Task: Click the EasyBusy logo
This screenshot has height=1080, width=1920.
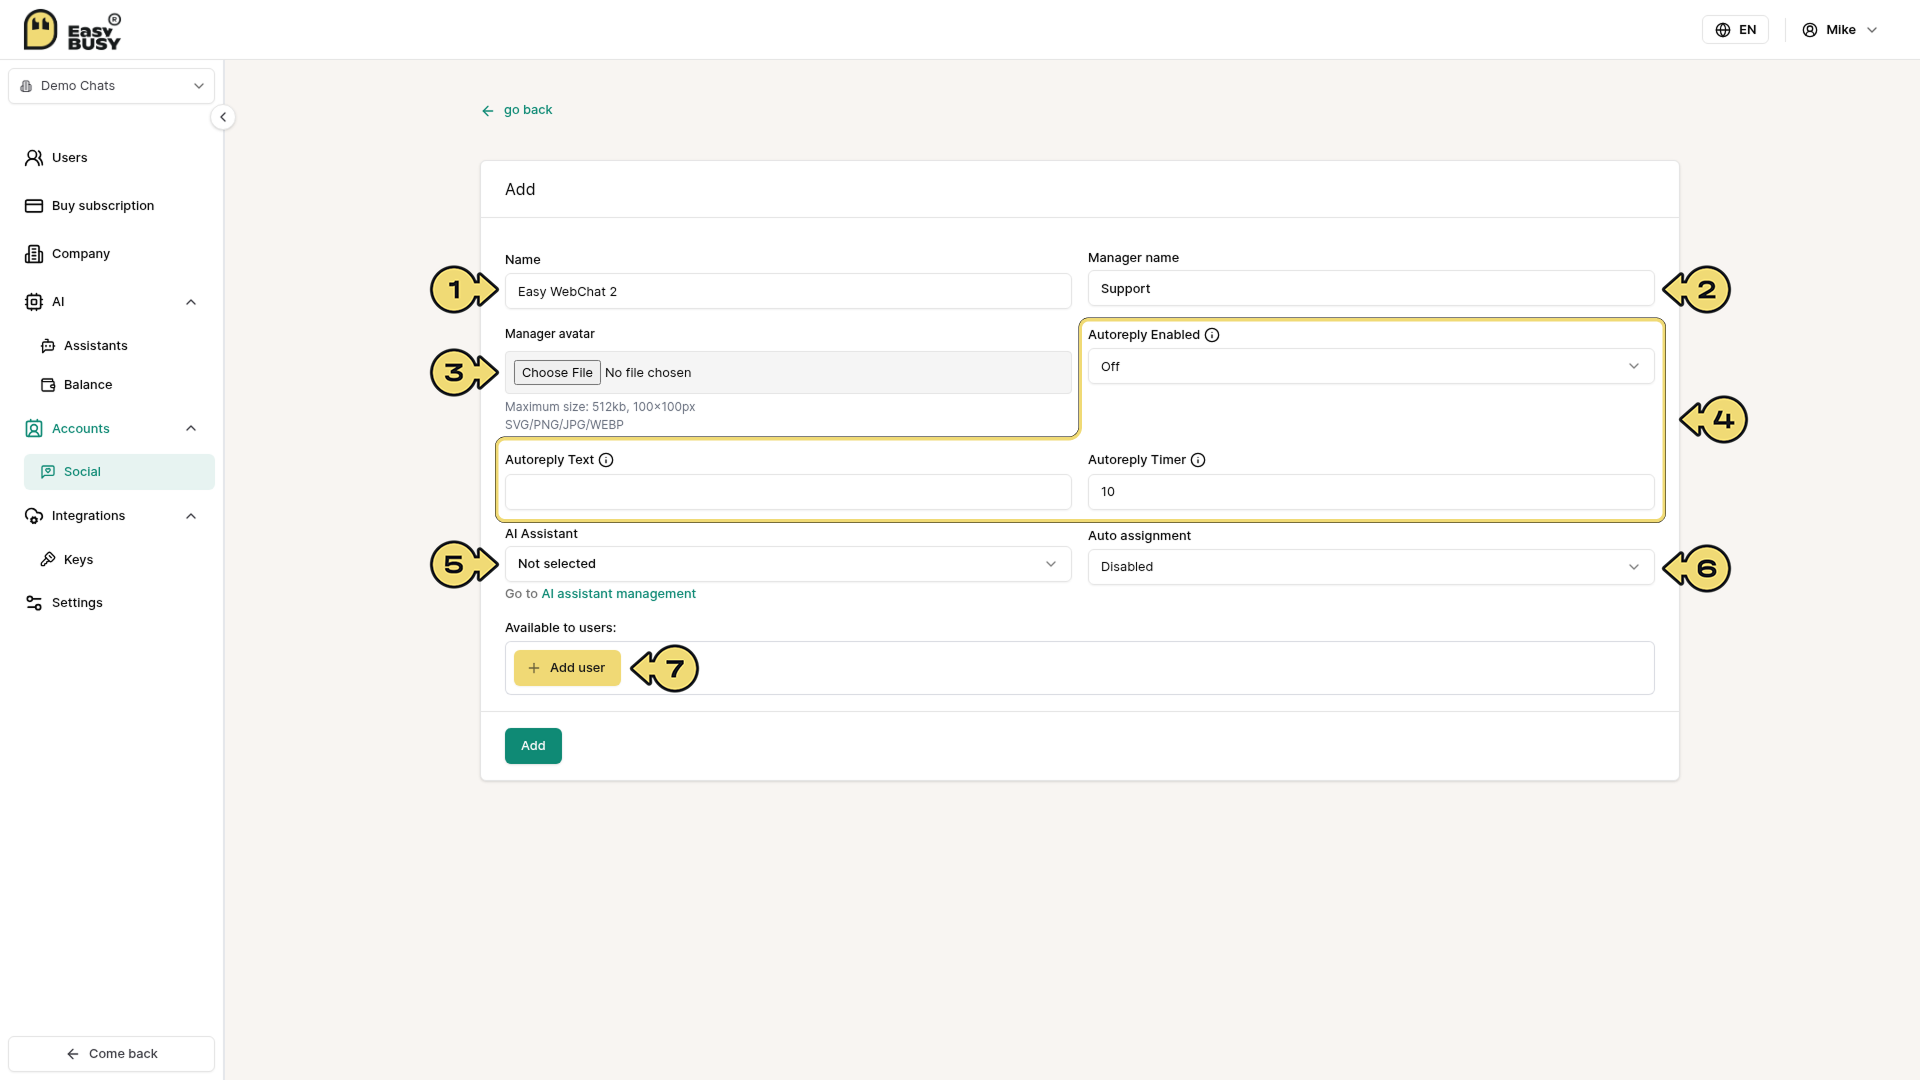Action: point(72,30)
